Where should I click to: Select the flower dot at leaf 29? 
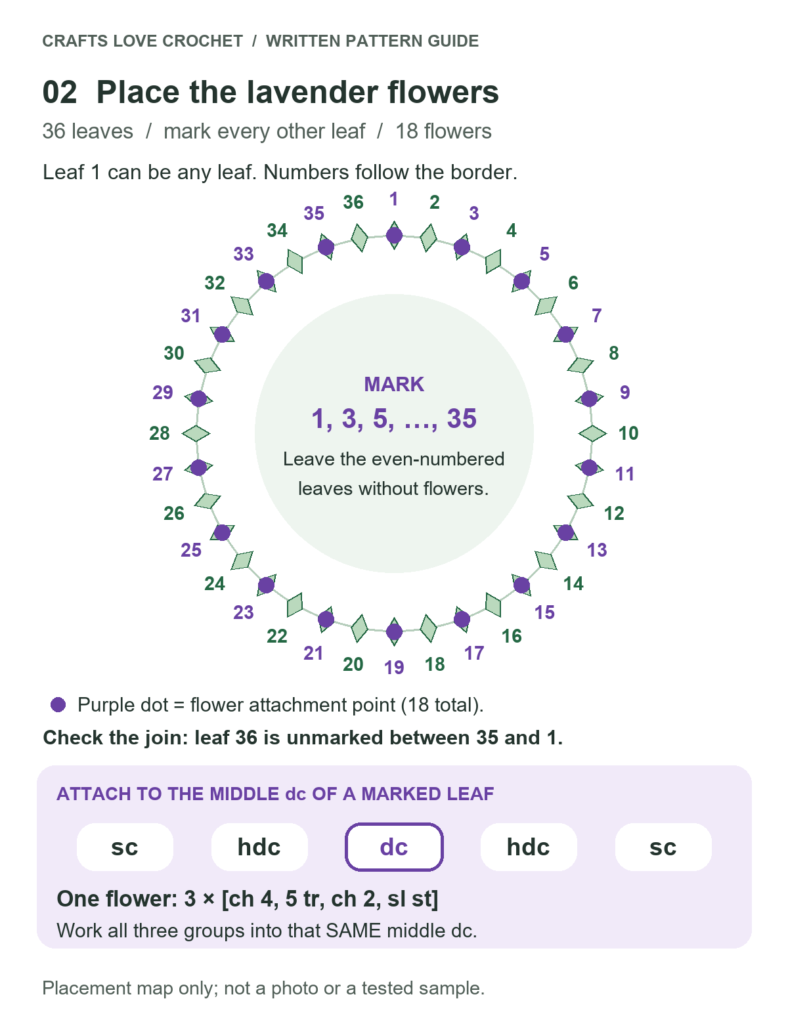click(198, 398)
